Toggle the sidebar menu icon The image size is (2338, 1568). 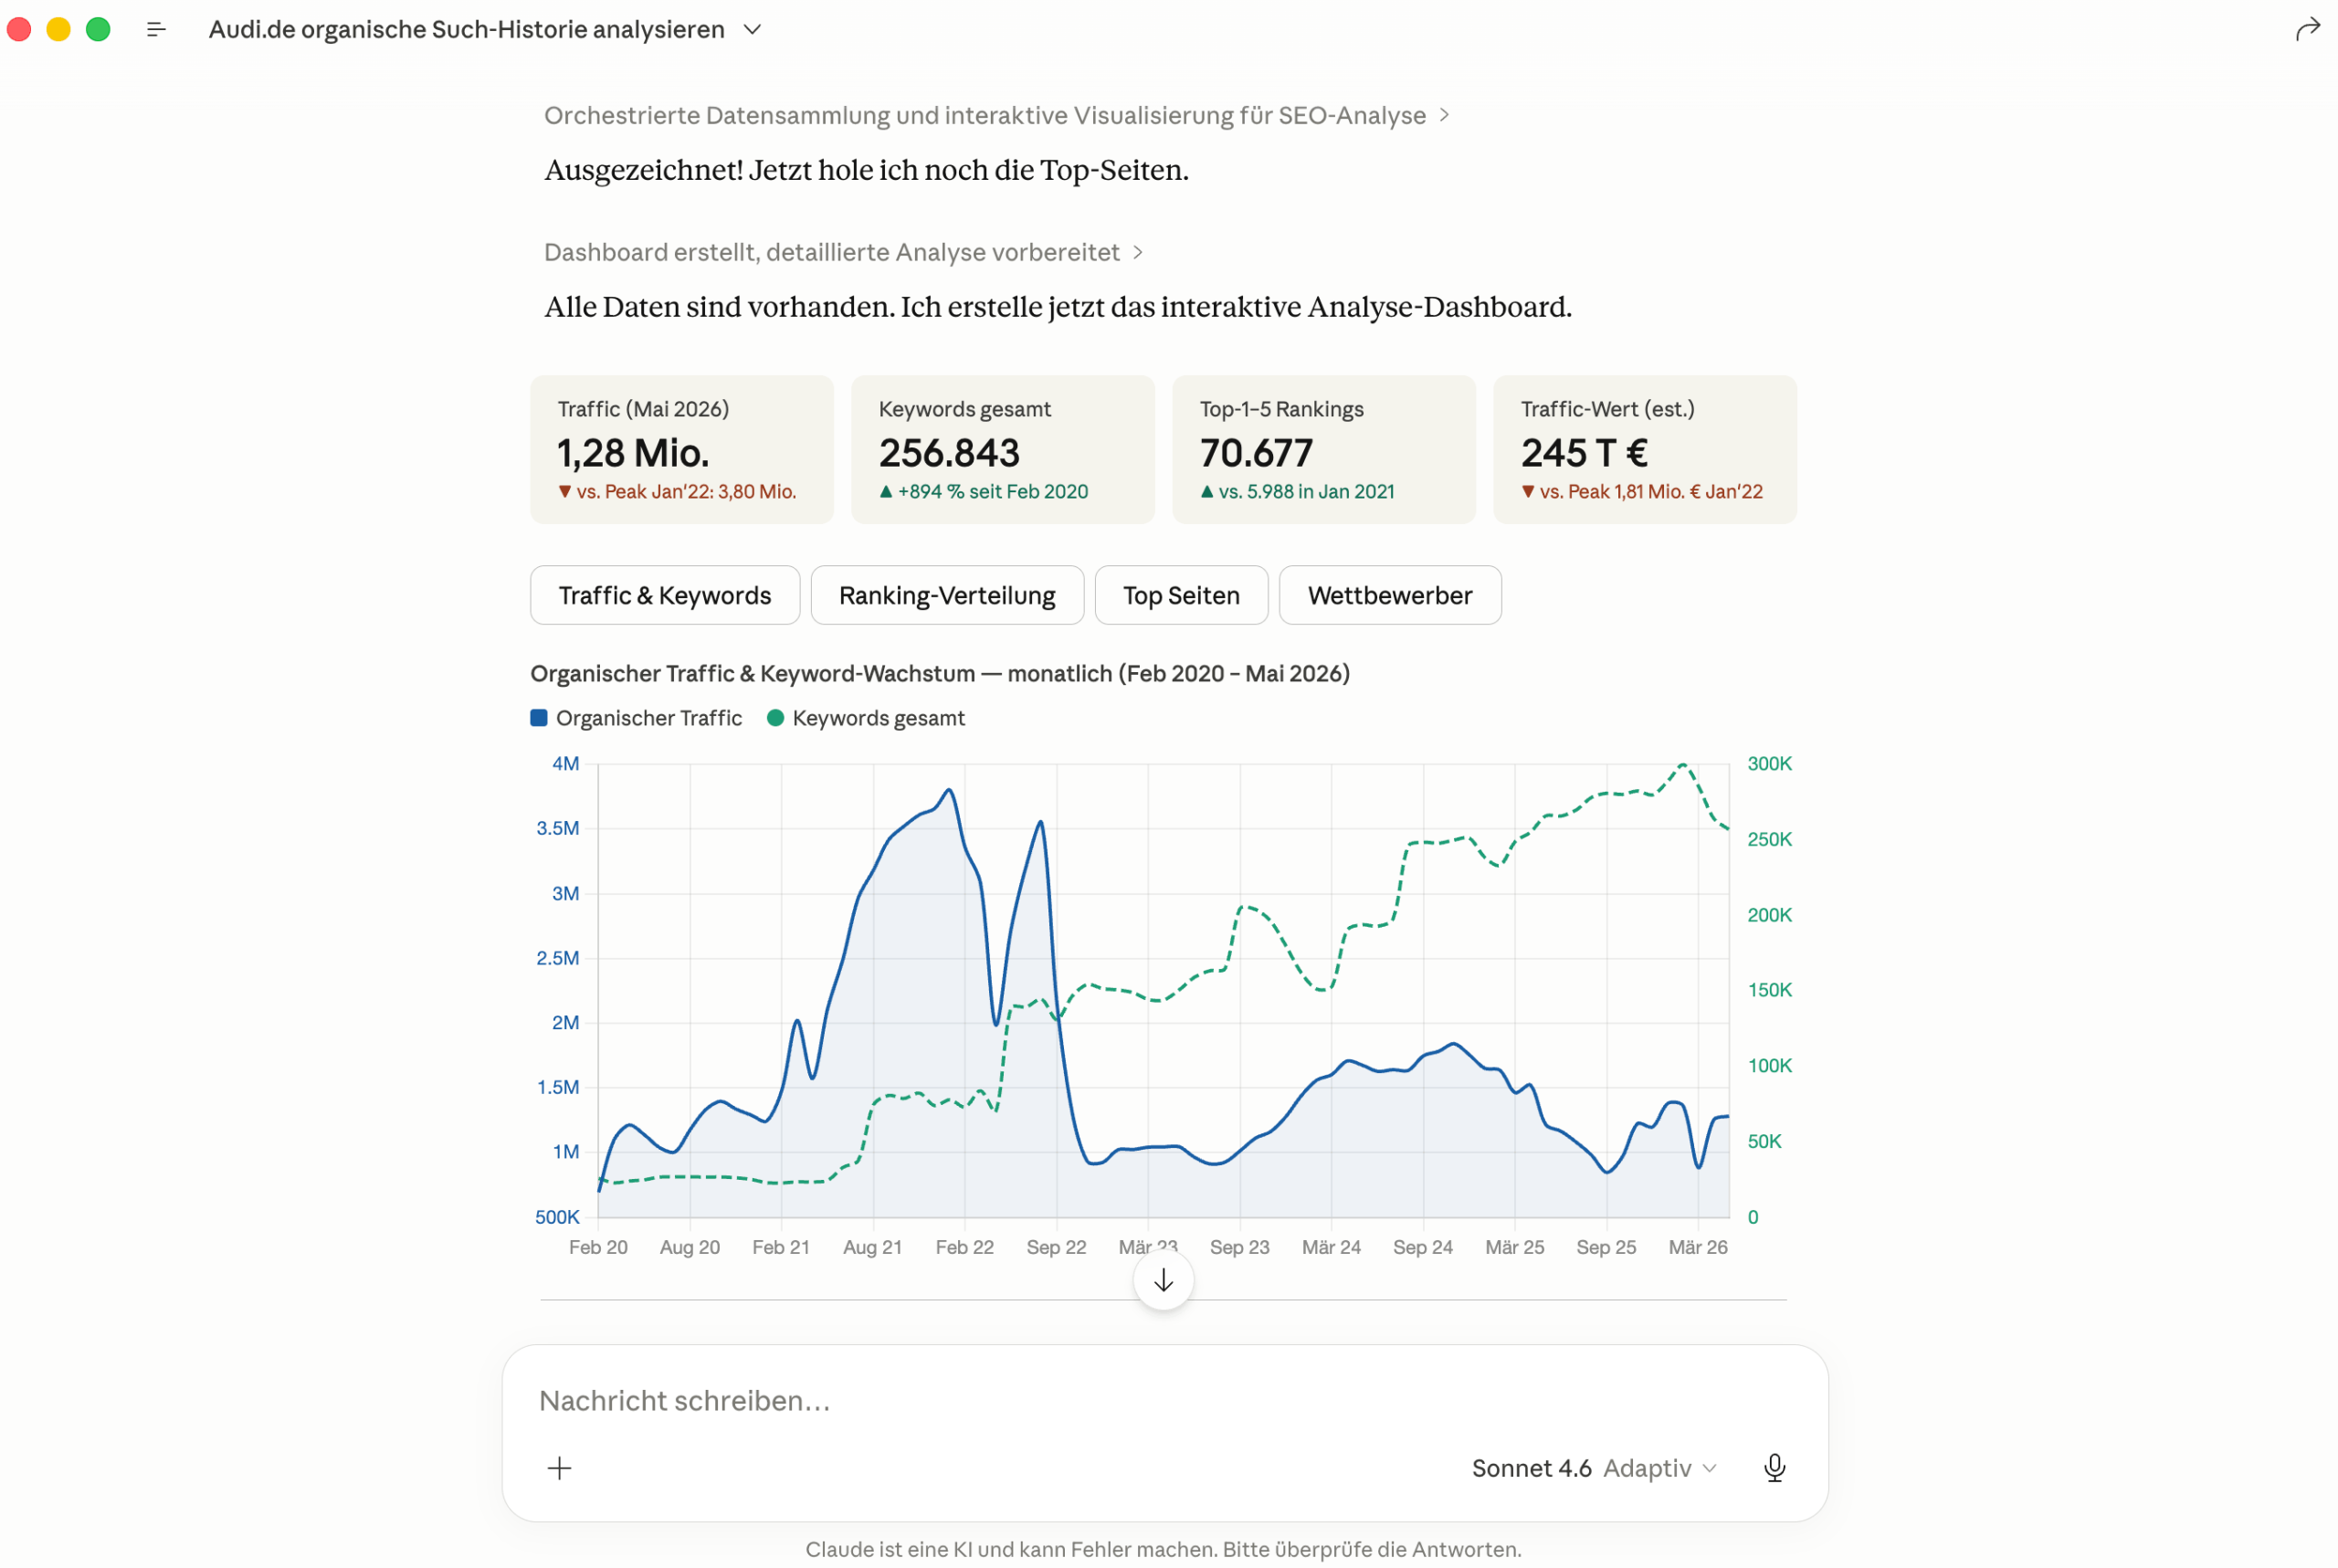156,30
